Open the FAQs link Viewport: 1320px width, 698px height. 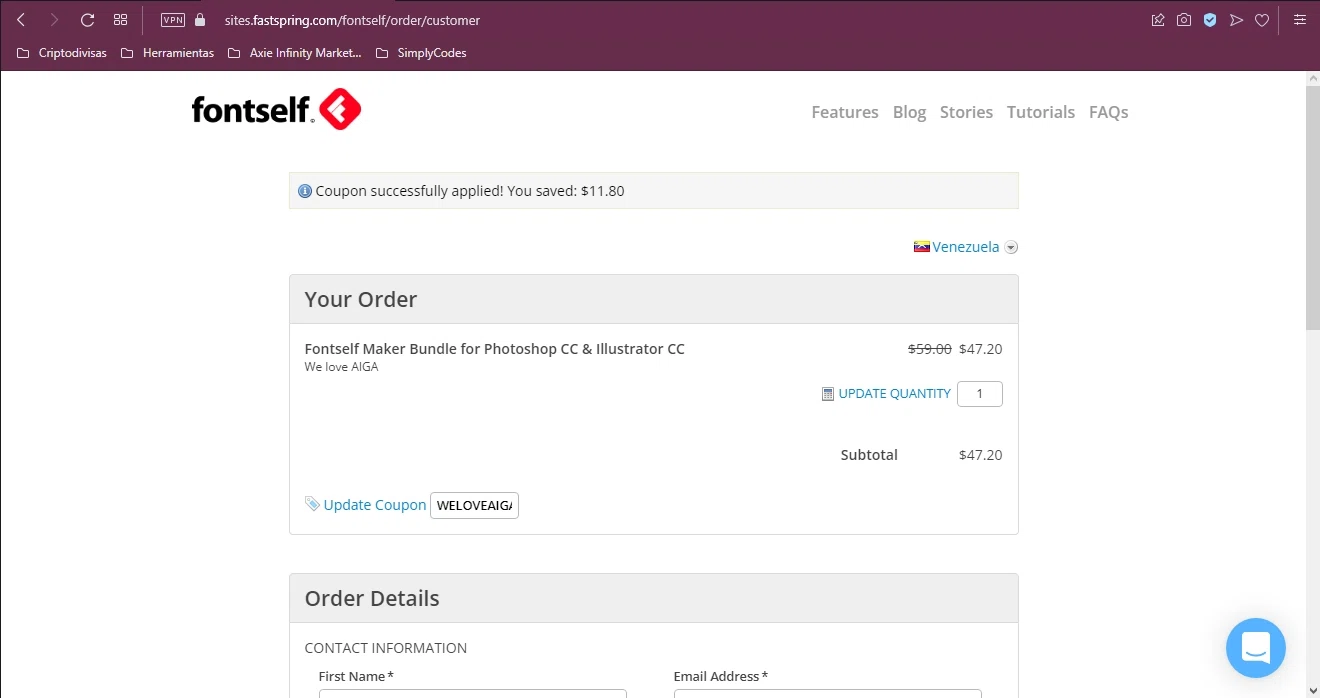click(1108, 112)
